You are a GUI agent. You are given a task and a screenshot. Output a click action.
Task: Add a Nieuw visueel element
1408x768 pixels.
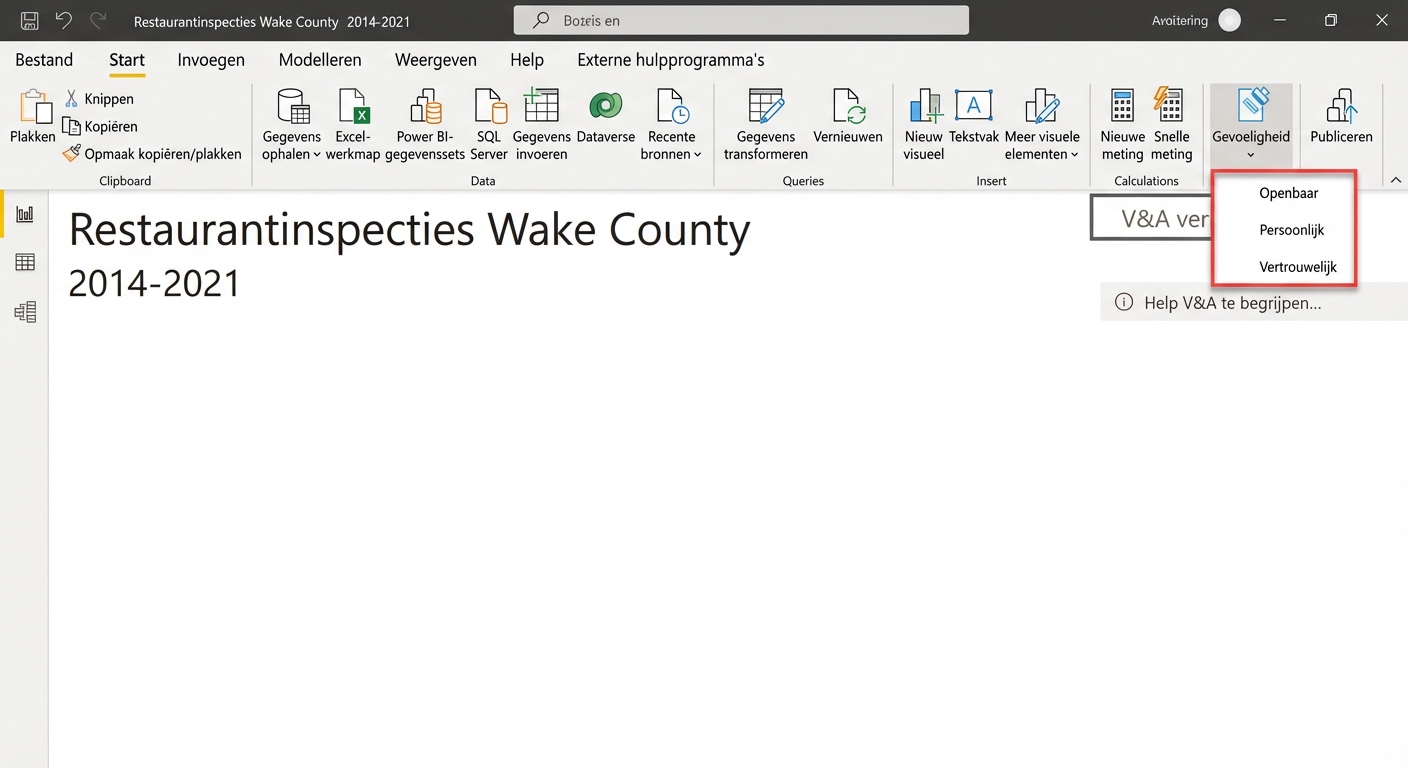(x=923, y=122)
